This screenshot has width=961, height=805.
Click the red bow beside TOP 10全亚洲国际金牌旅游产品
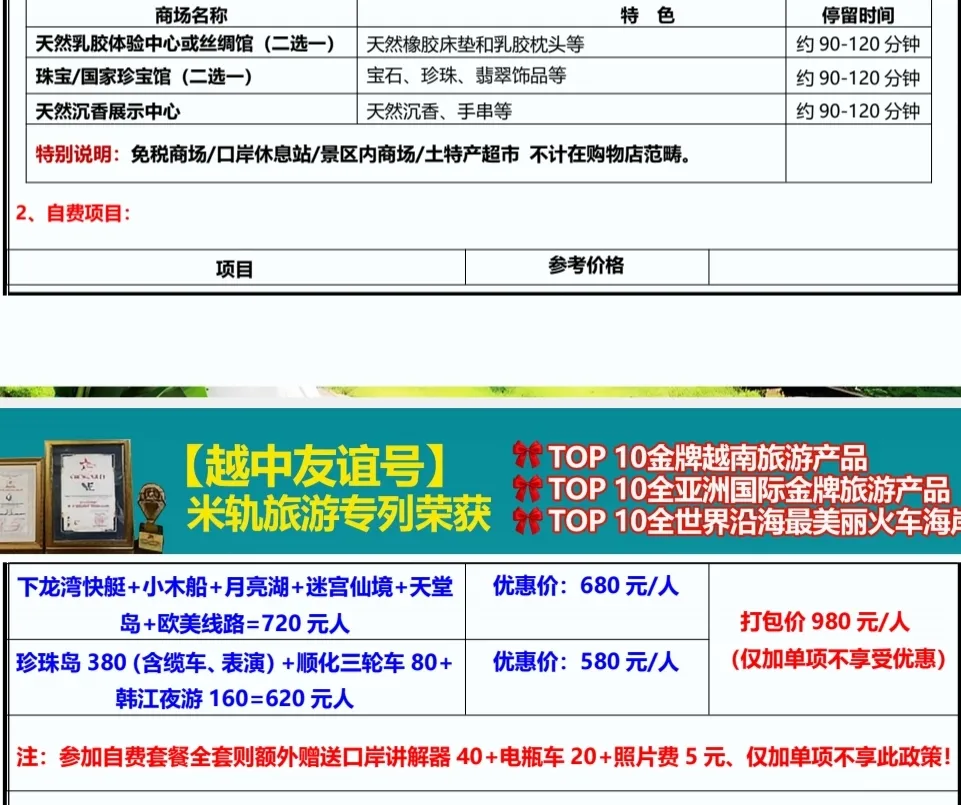pyautogui.click(x=526, y=489)
